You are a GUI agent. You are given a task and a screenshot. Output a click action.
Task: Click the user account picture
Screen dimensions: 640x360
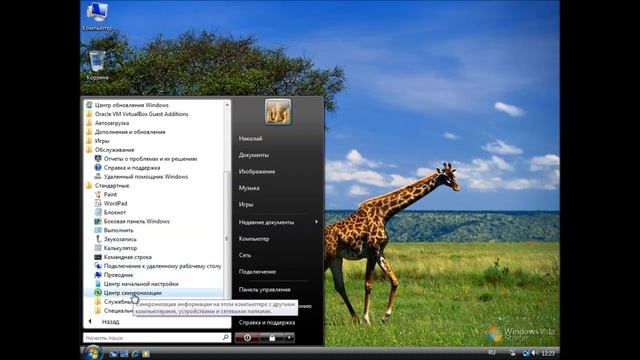click(278, 111)
